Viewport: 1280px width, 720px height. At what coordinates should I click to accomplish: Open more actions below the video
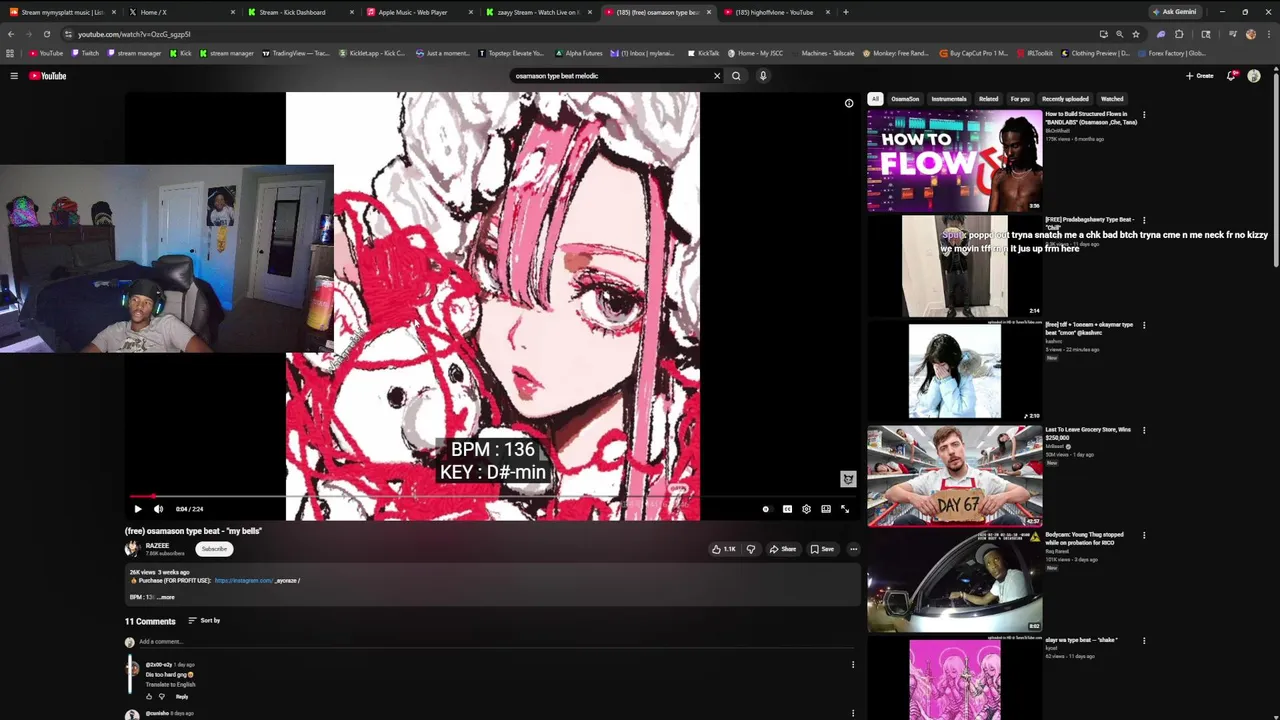point(853,549)
